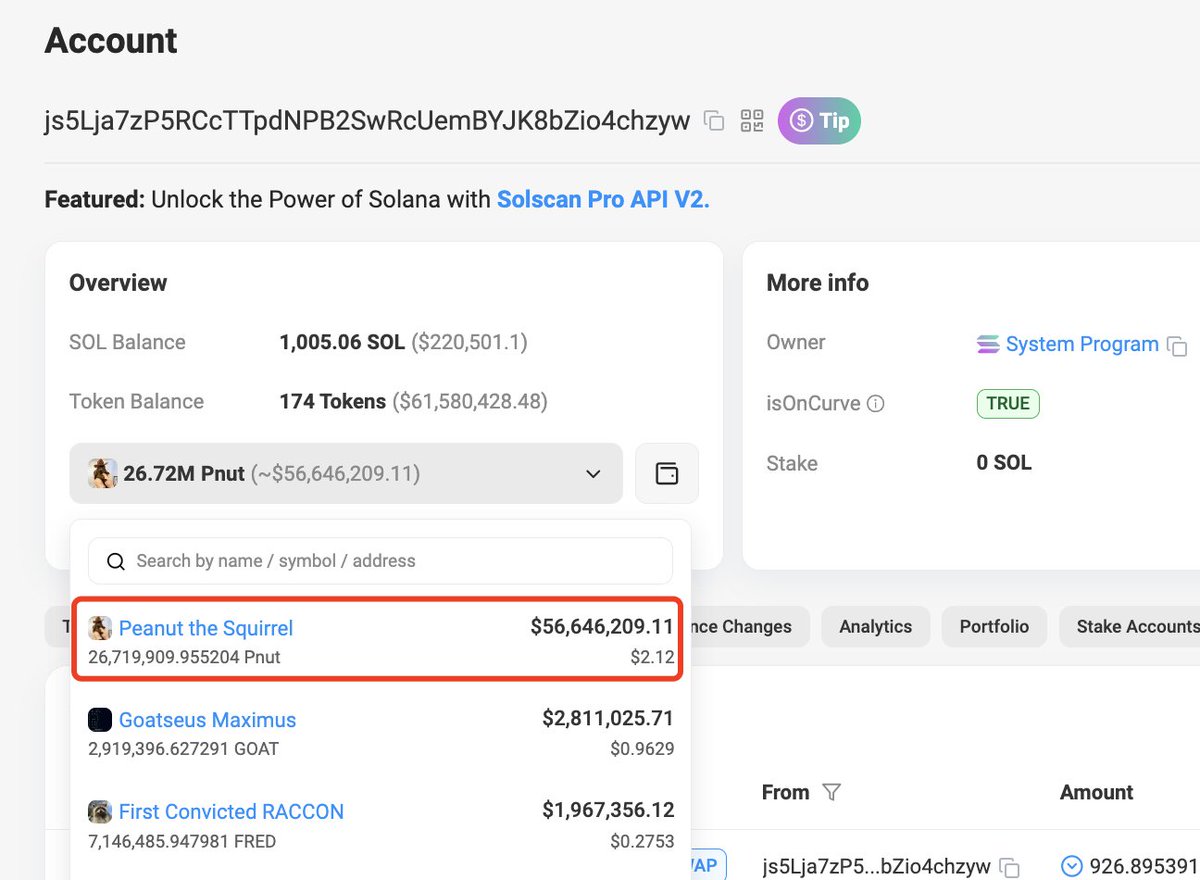Open the Solscan Pro API V2 link

point(603,199)
